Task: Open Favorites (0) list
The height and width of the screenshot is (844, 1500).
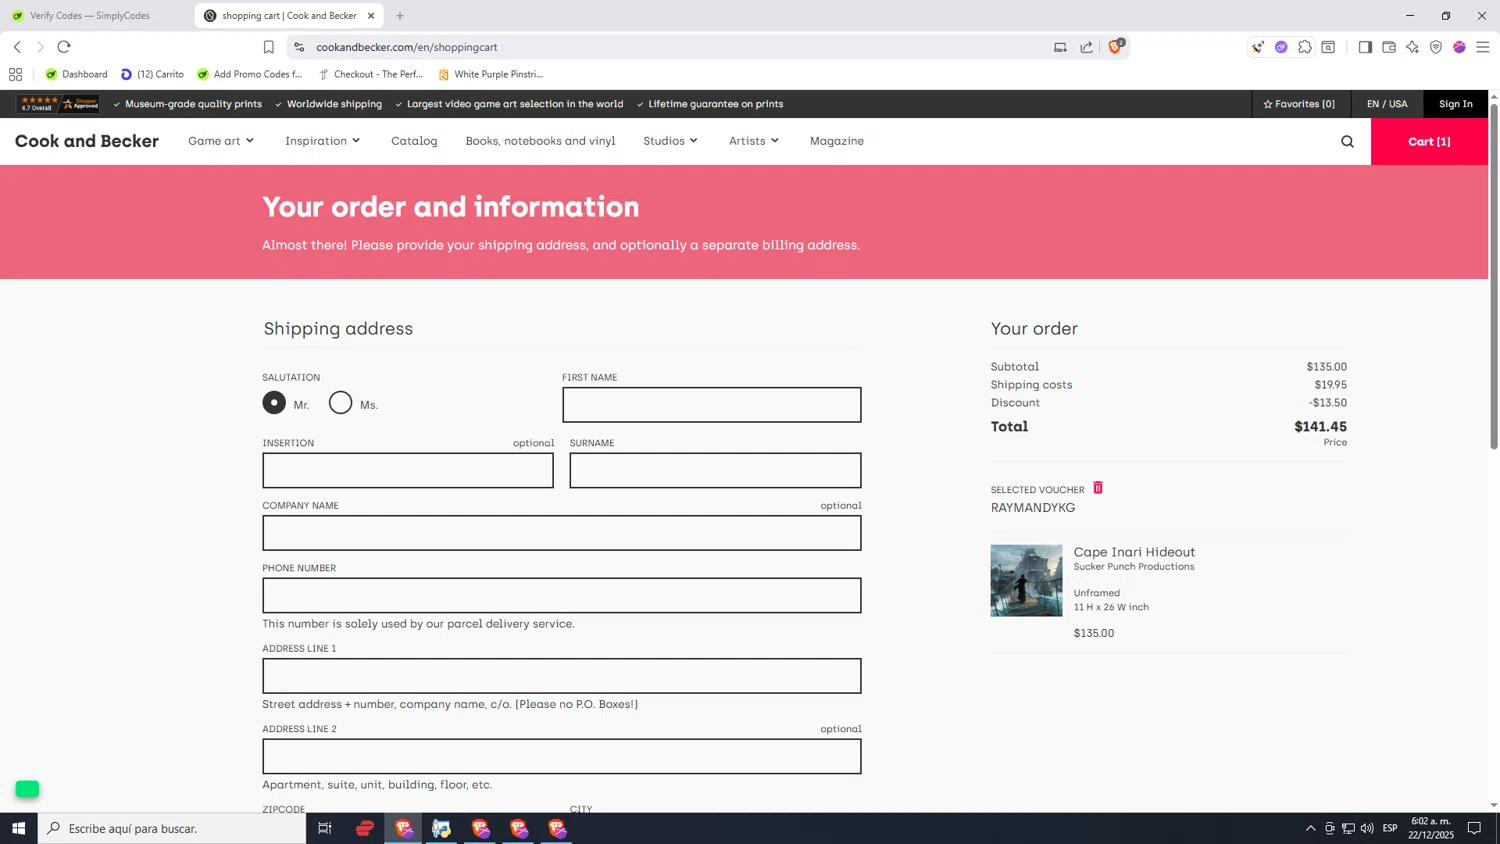Action: pos(1299,104)
